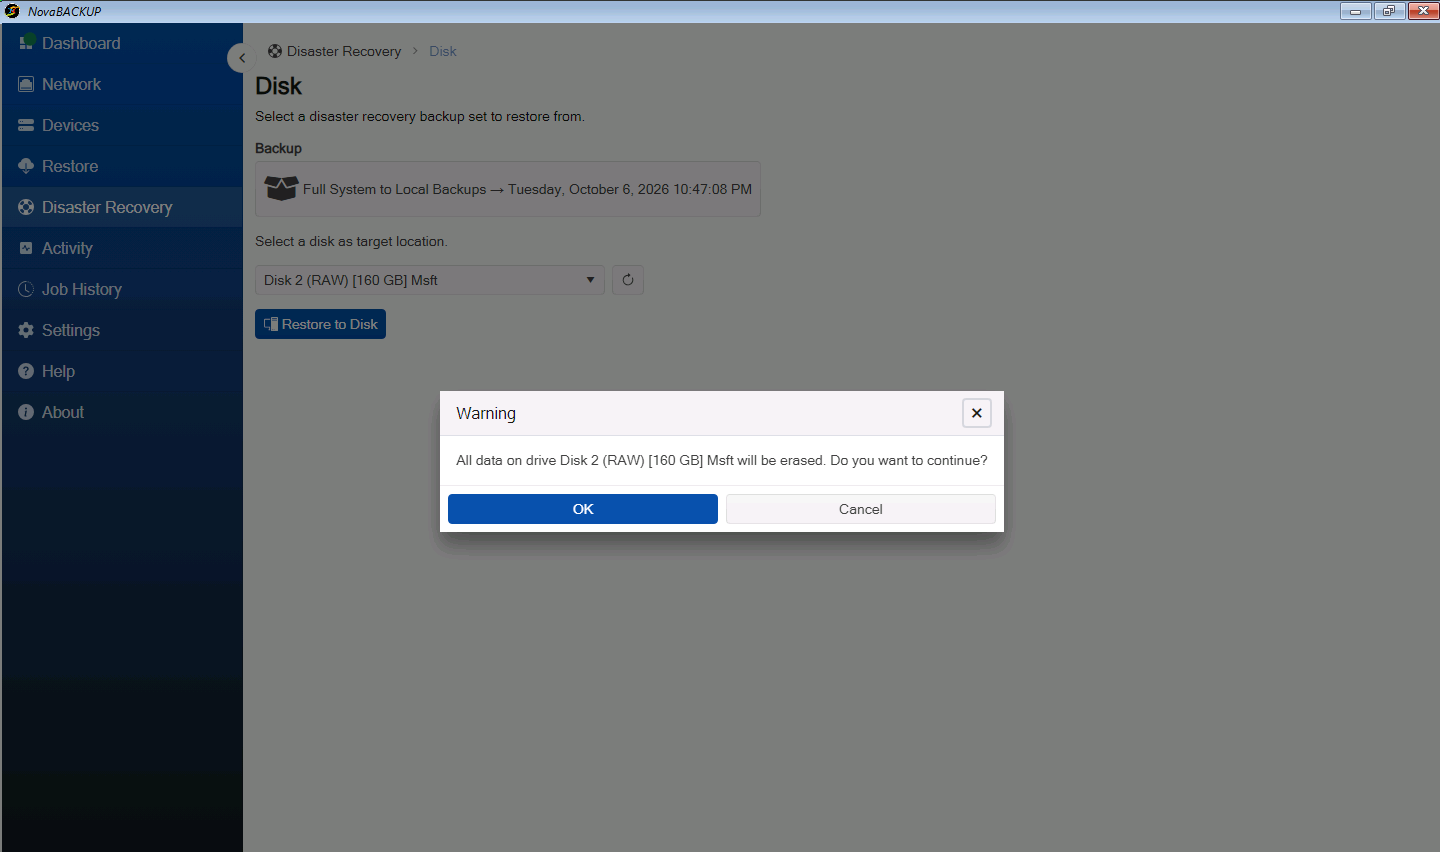The image size is (1440, 852).
Task: Go to the Network section
Action: coord(122,84)
